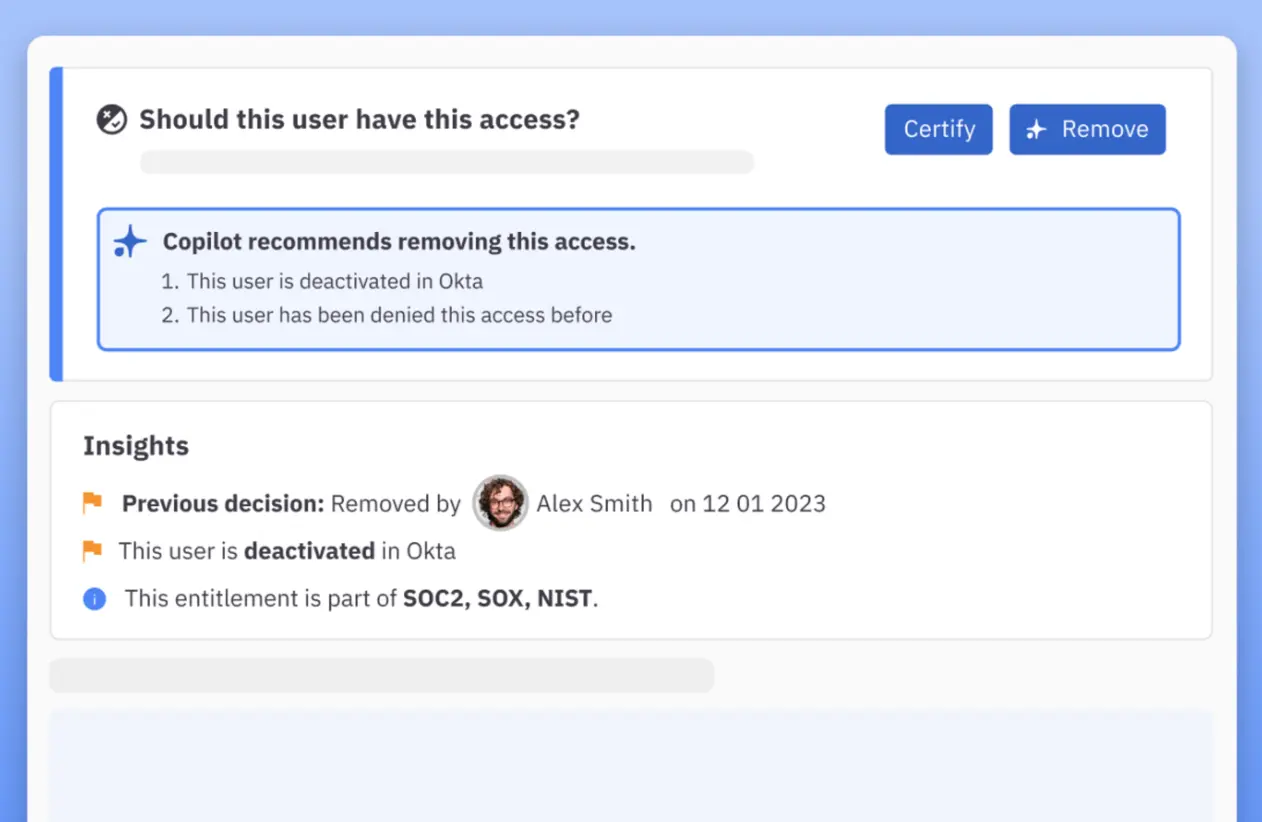Click the removal date 12 01 2023
The width and height of the screenshot is (1262, 822).
[763, 503]
